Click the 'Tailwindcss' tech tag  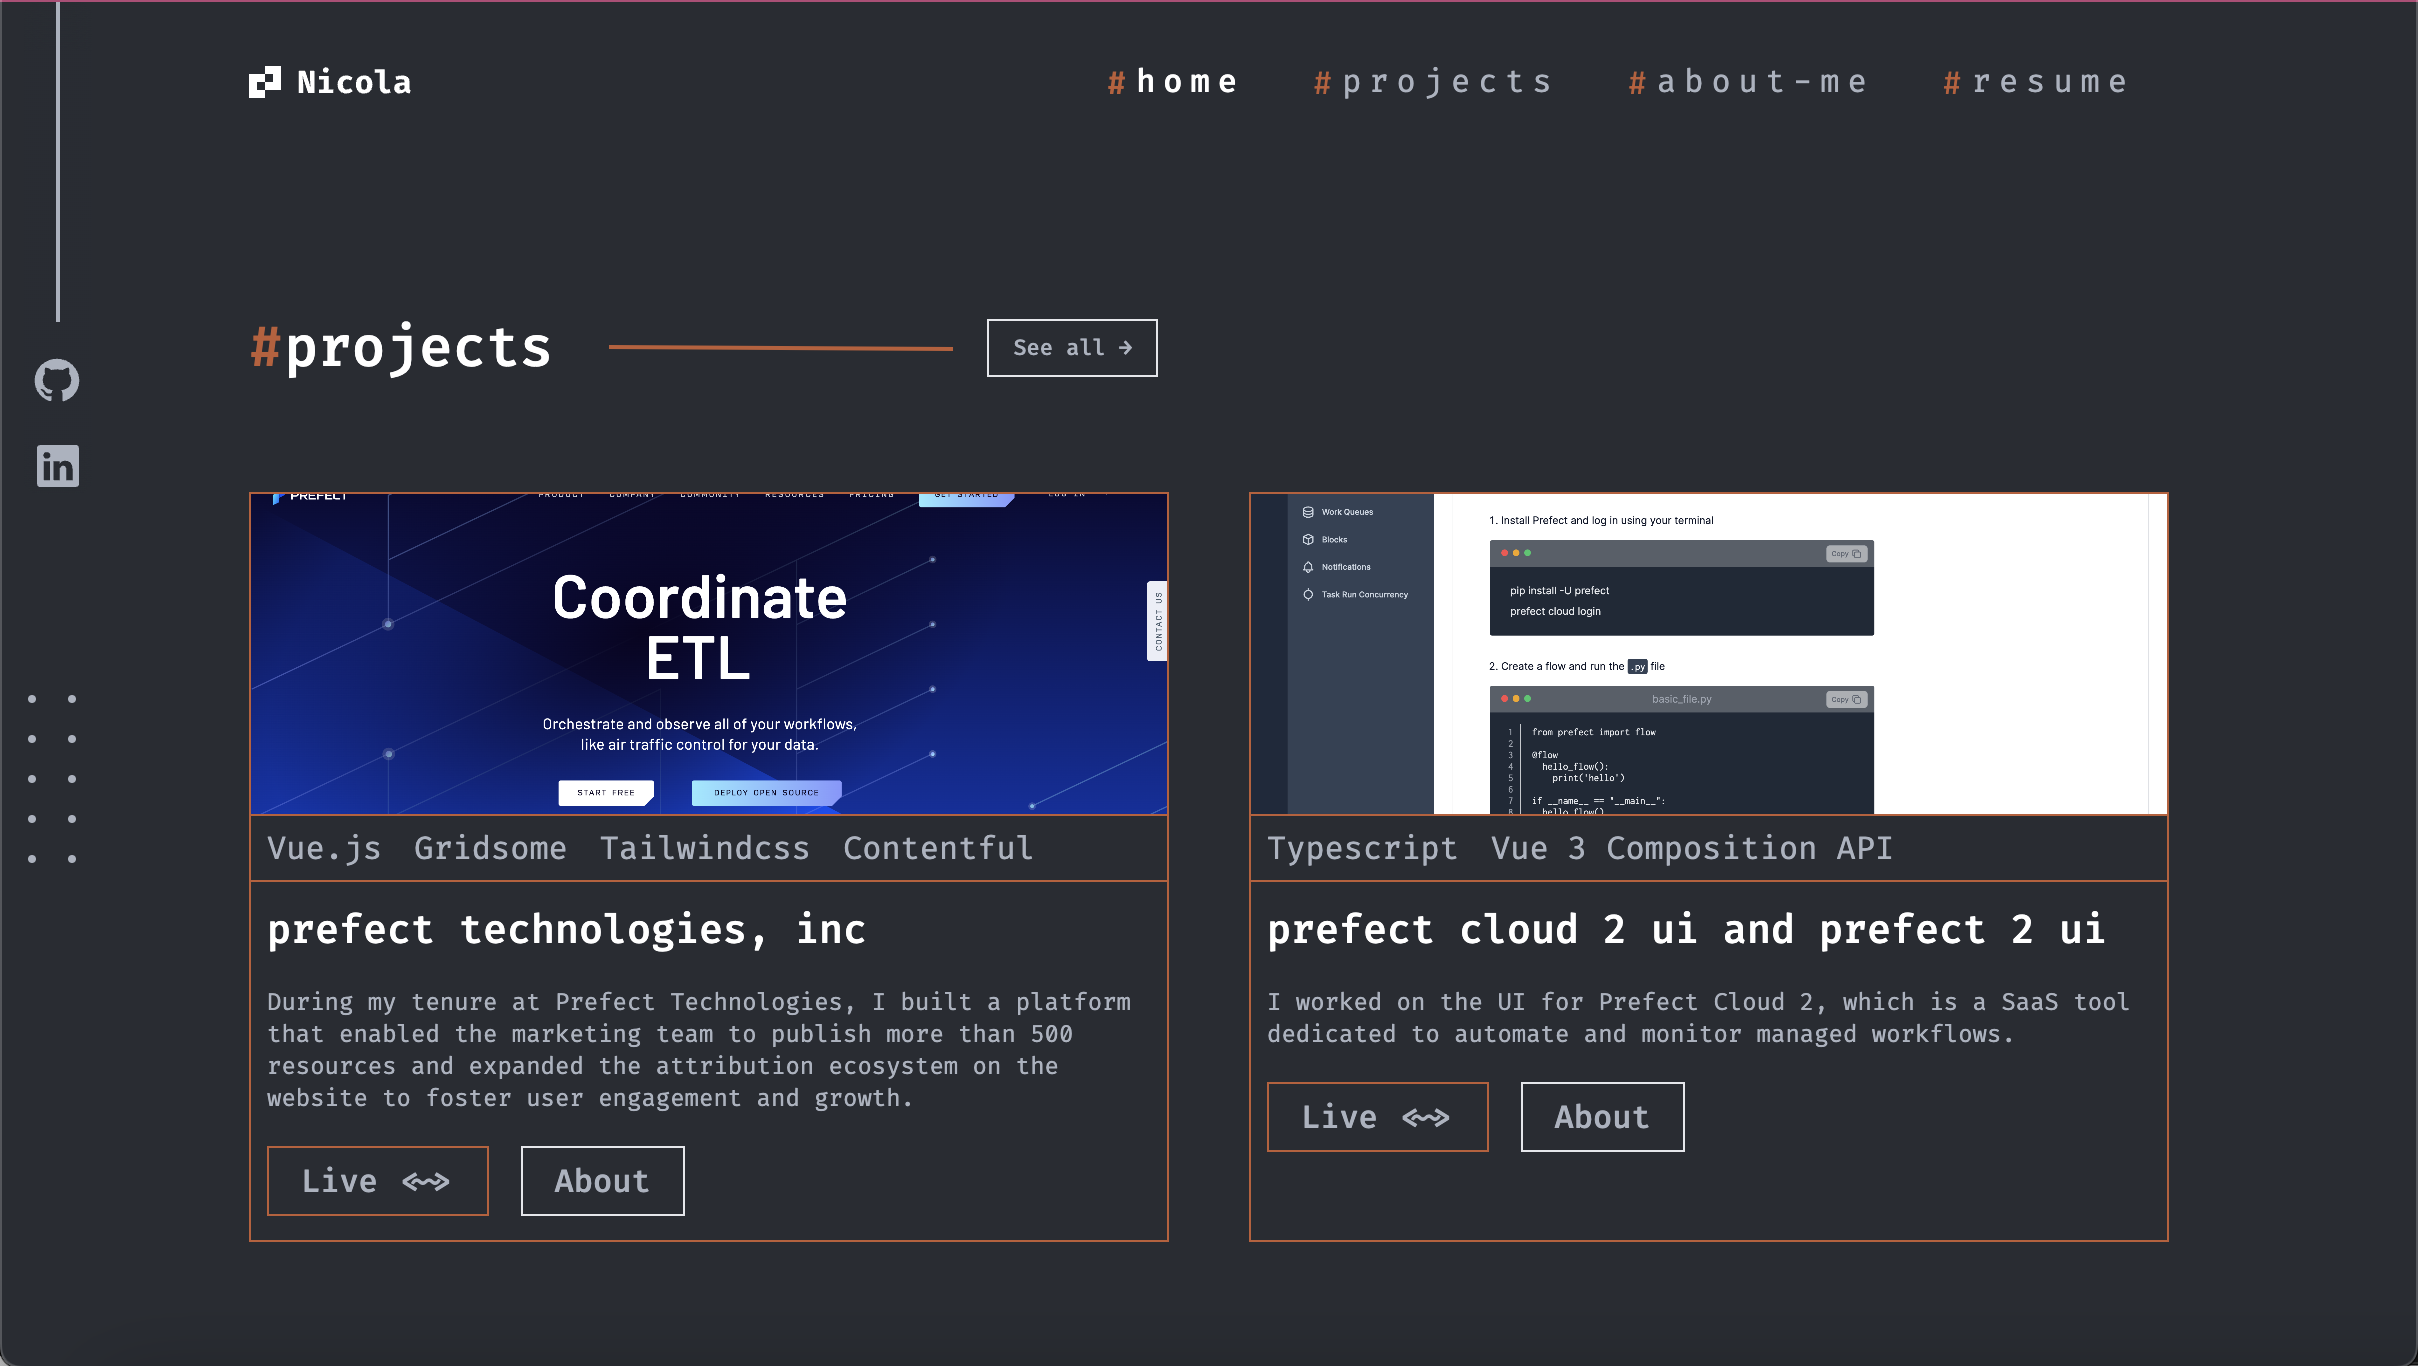coord(705,848)
